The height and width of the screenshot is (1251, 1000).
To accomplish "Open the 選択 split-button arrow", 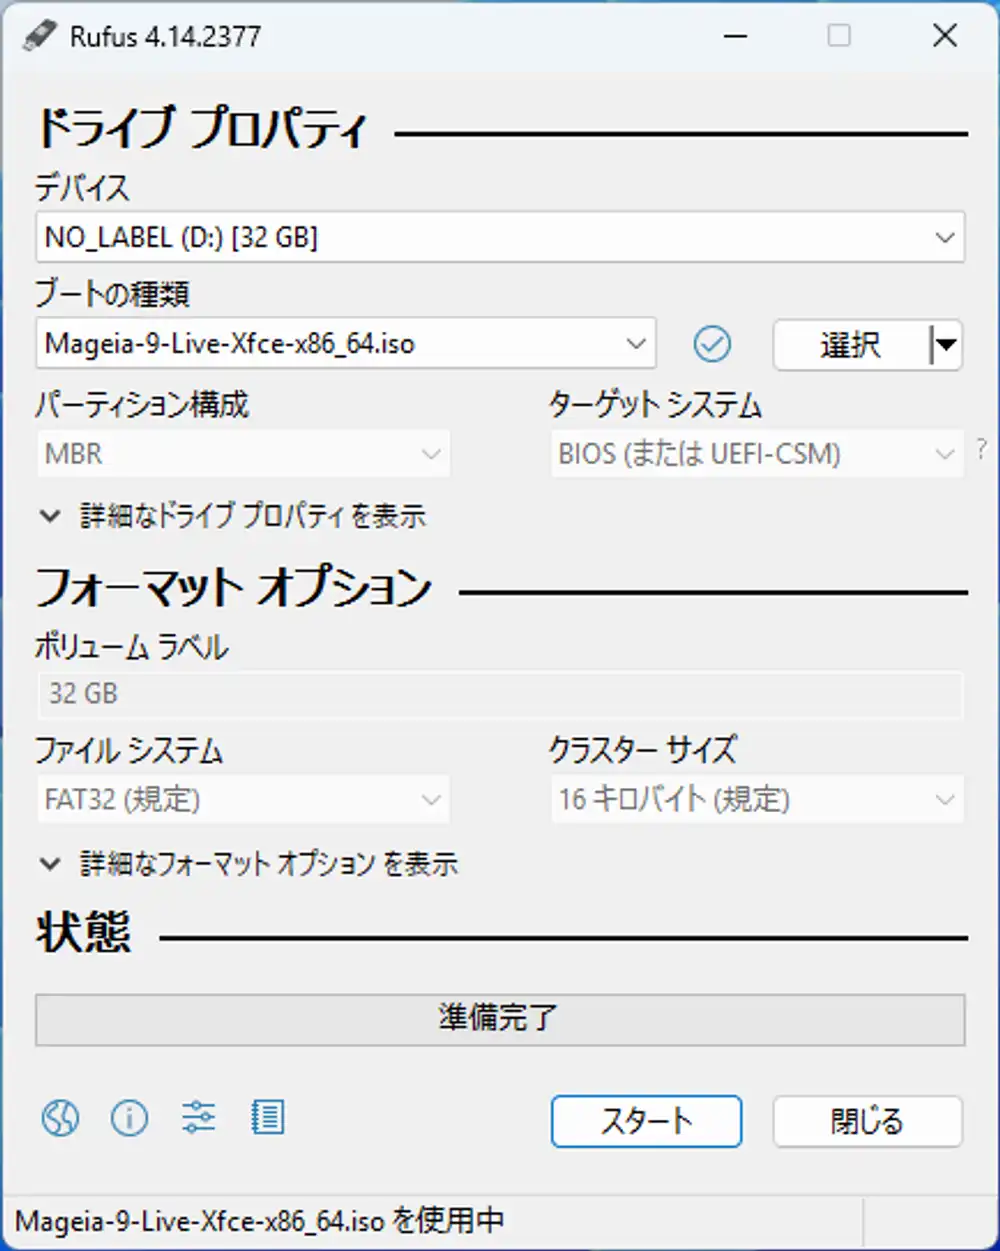I will coord(945,345).
